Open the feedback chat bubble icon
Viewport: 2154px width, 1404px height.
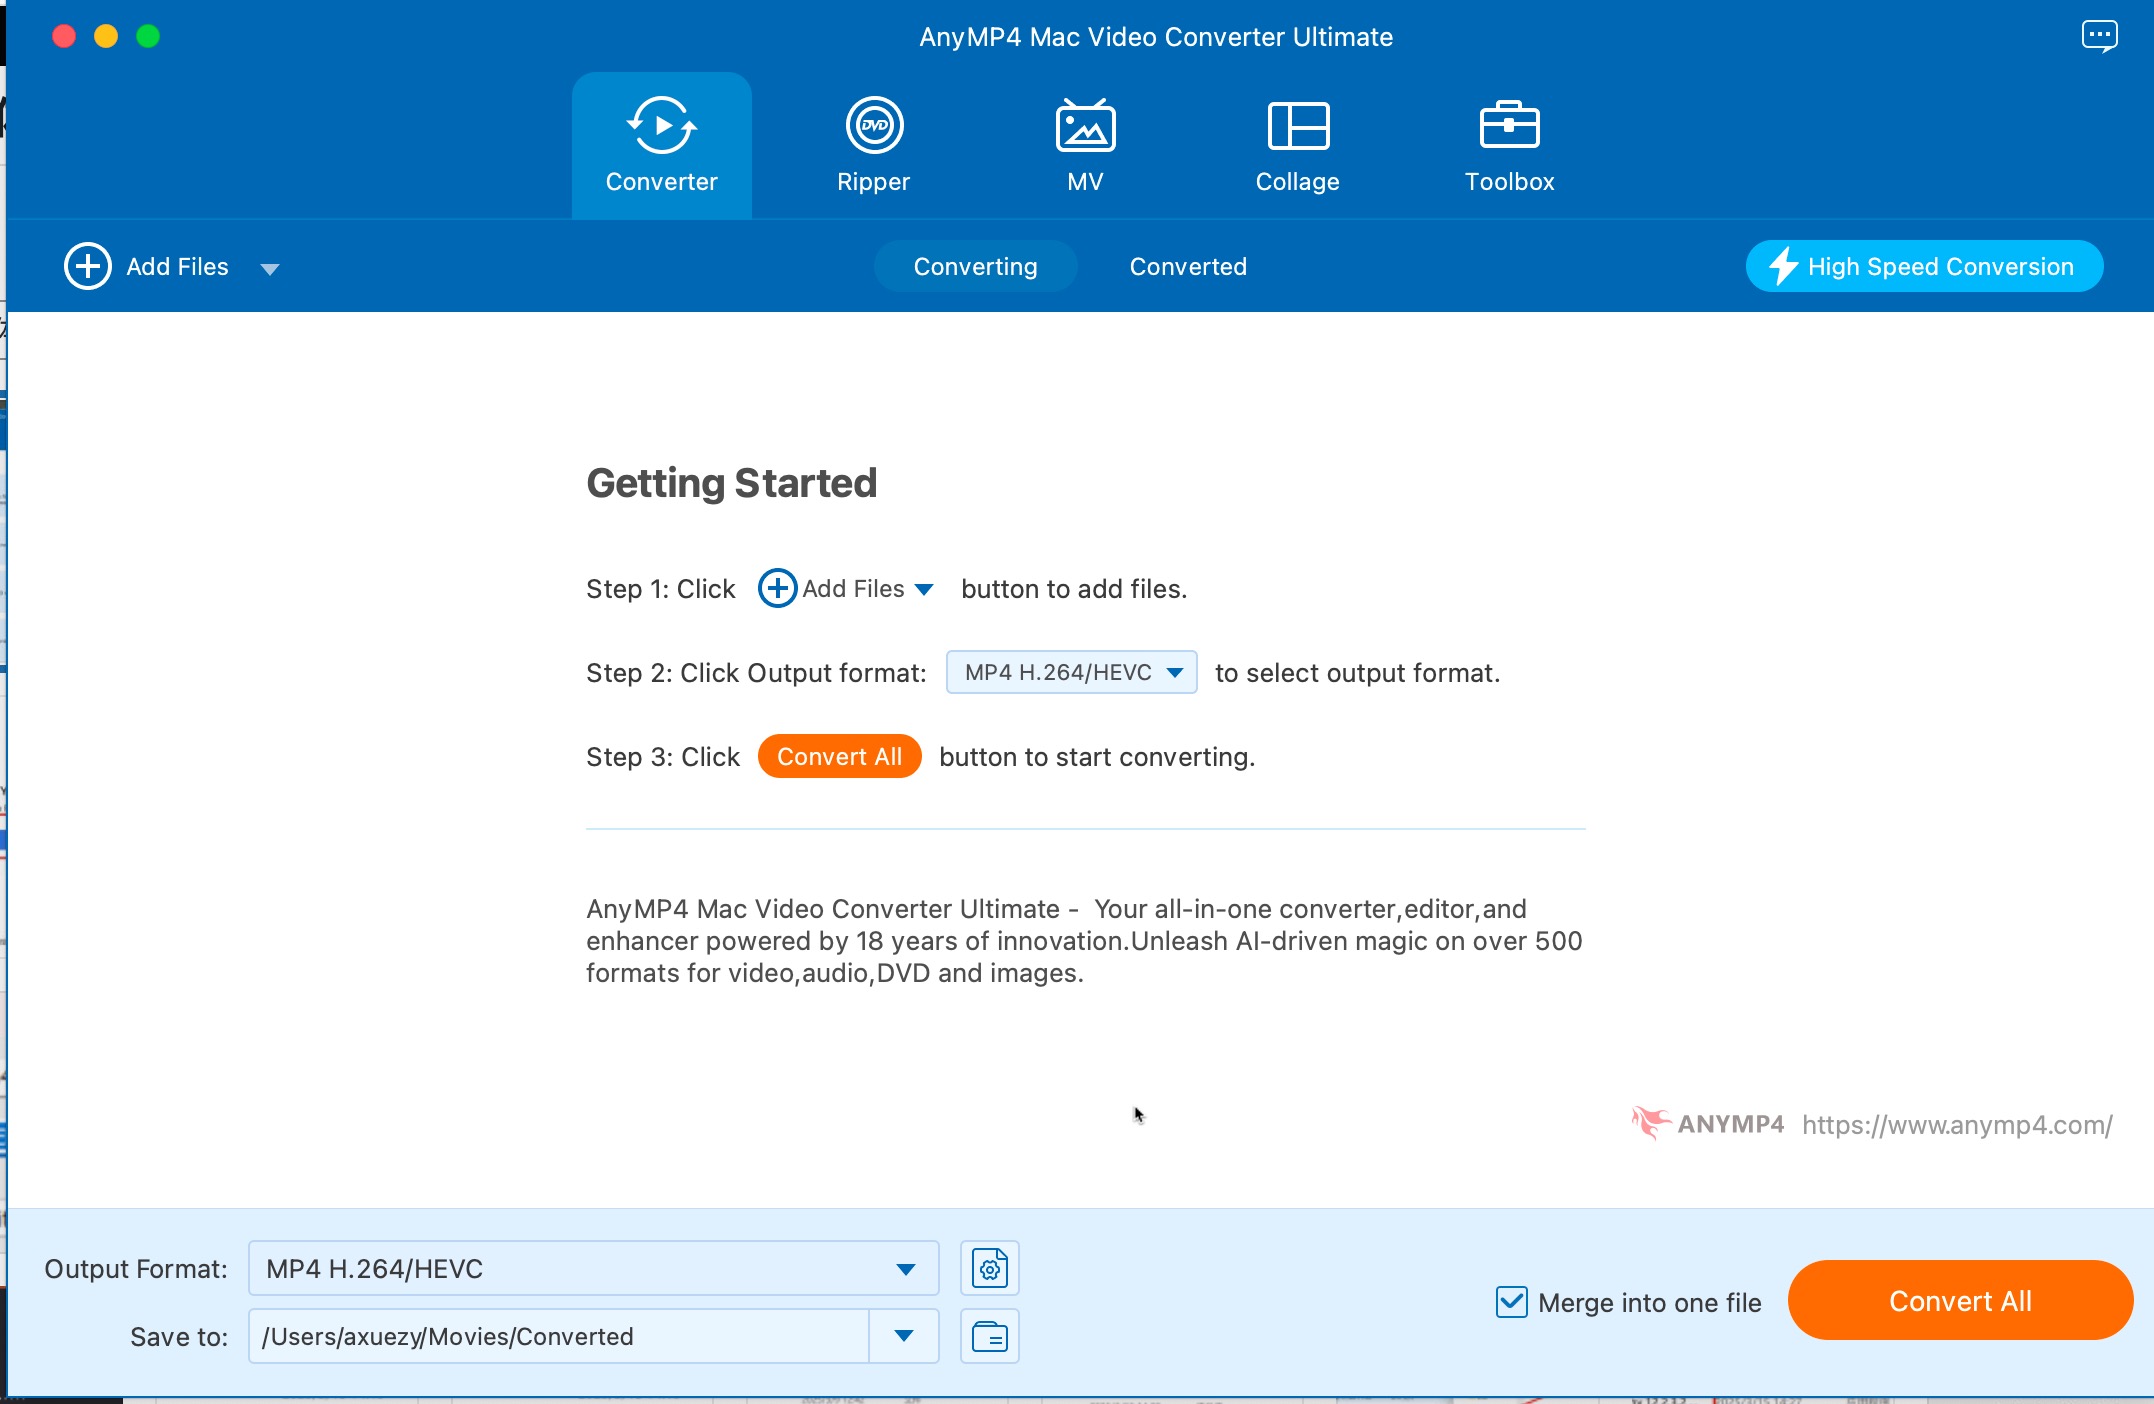[2099, 36]
